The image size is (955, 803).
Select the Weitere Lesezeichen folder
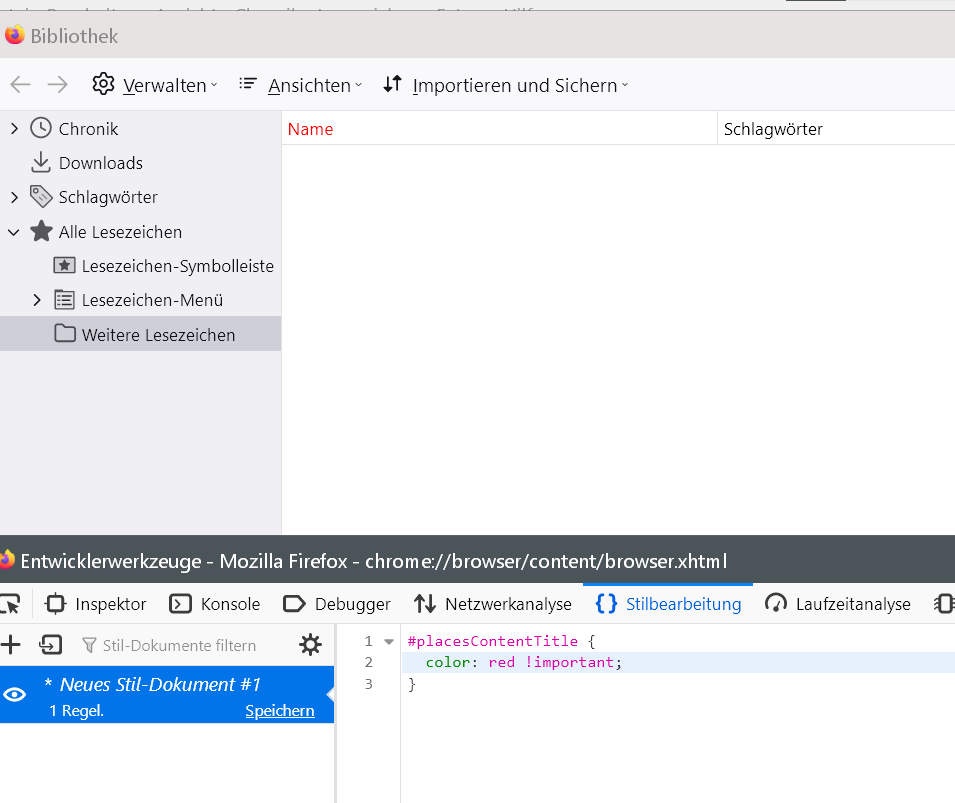(158, 335)
